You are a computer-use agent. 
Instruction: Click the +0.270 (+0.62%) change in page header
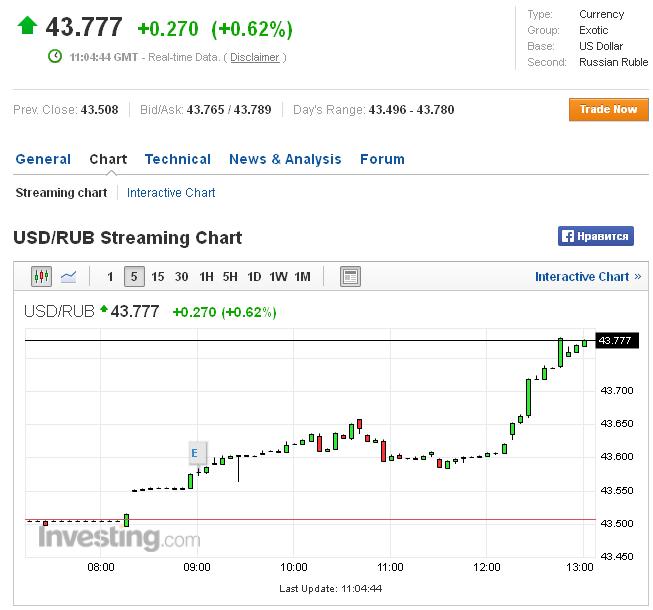tap(215, 29)
